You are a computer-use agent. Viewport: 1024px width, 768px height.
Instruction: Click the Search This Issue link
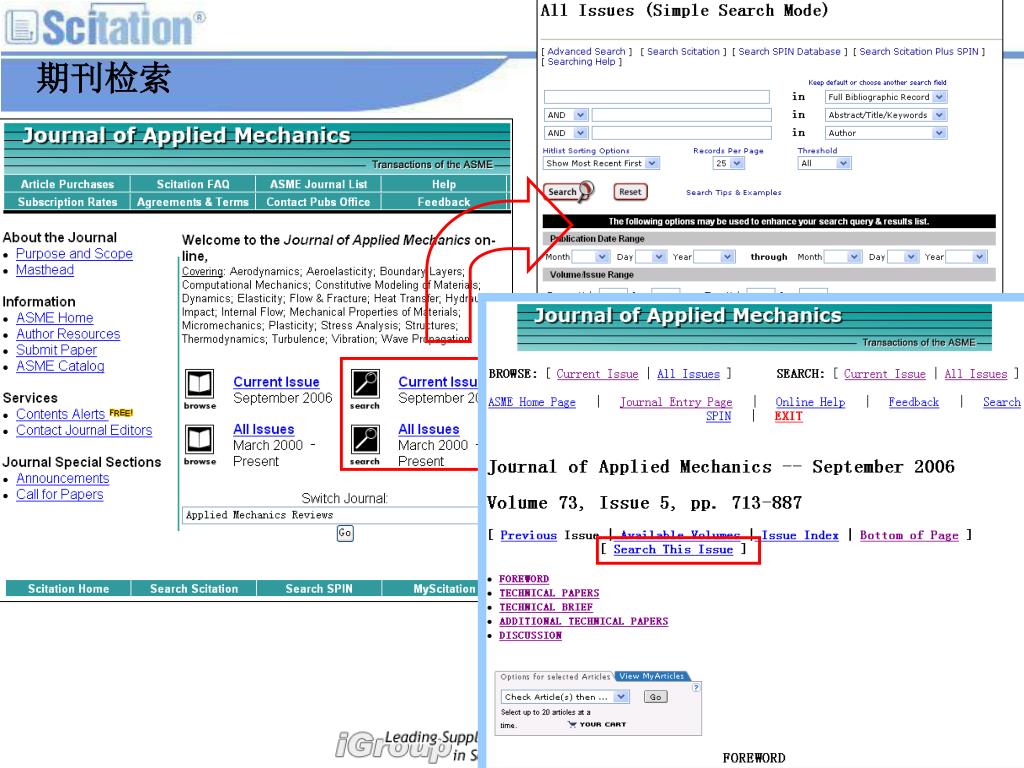point(673,549)
